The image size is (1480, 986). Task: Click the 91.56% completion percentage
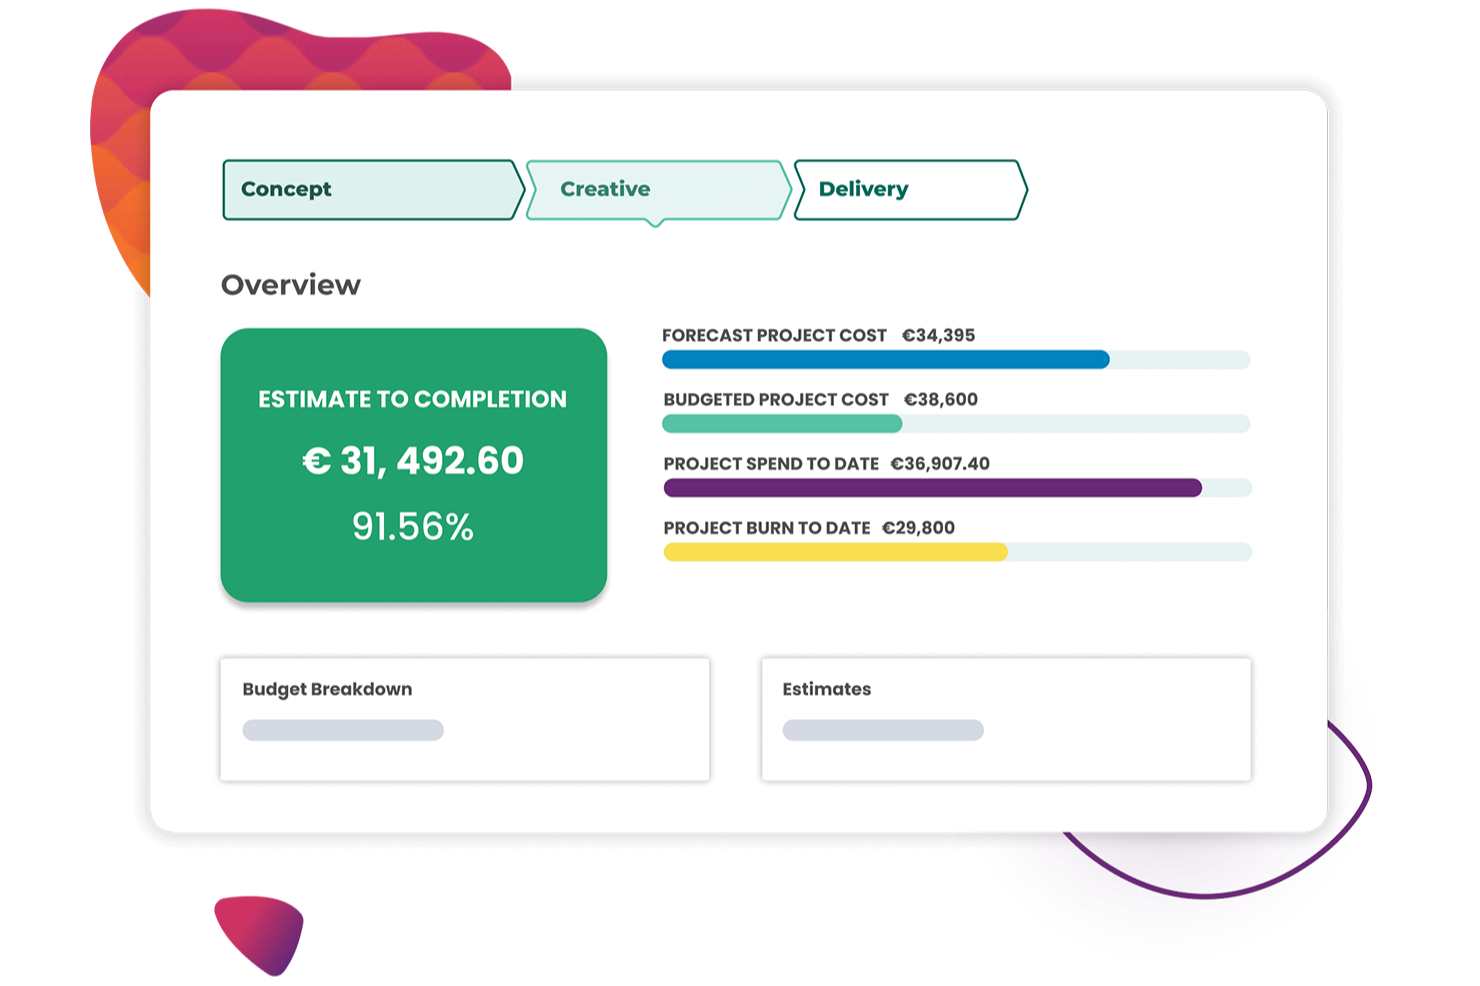[413, 526]
